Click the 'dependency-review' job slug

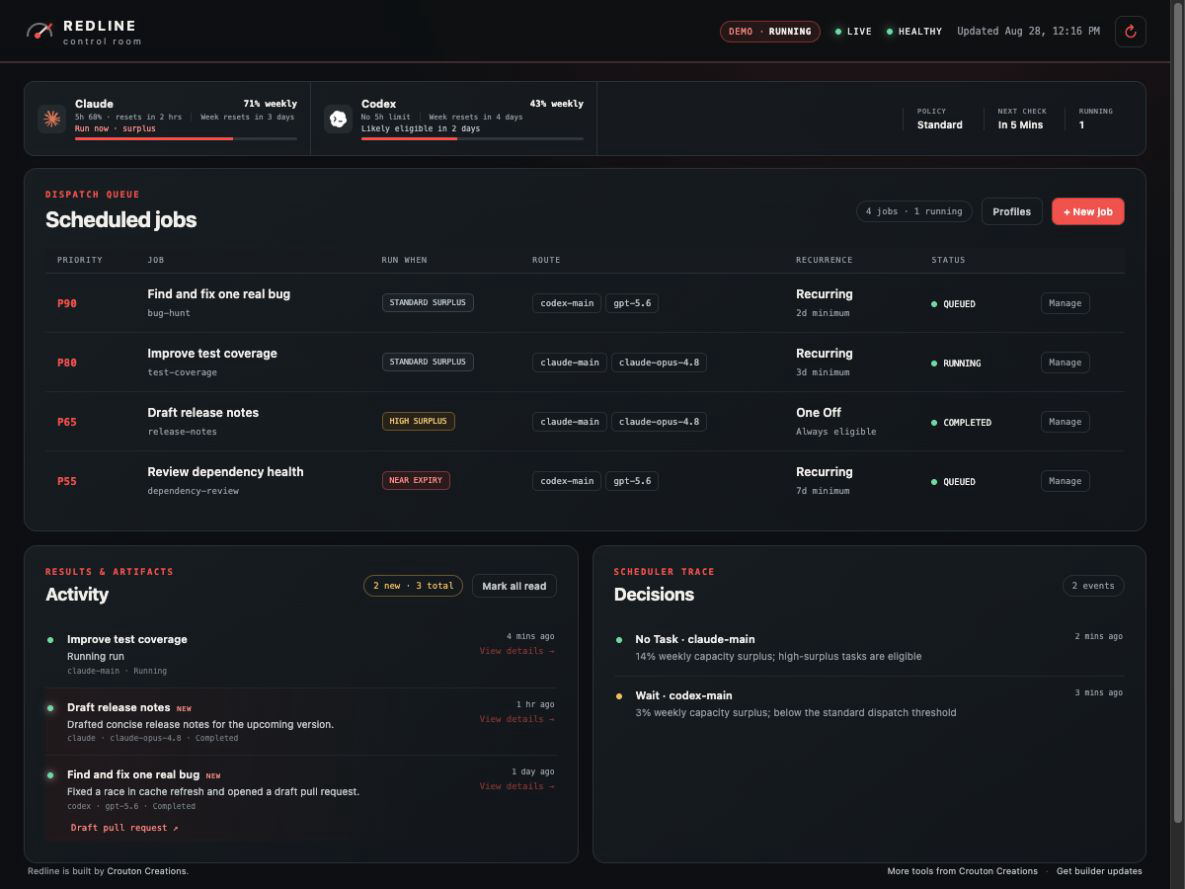193,491
